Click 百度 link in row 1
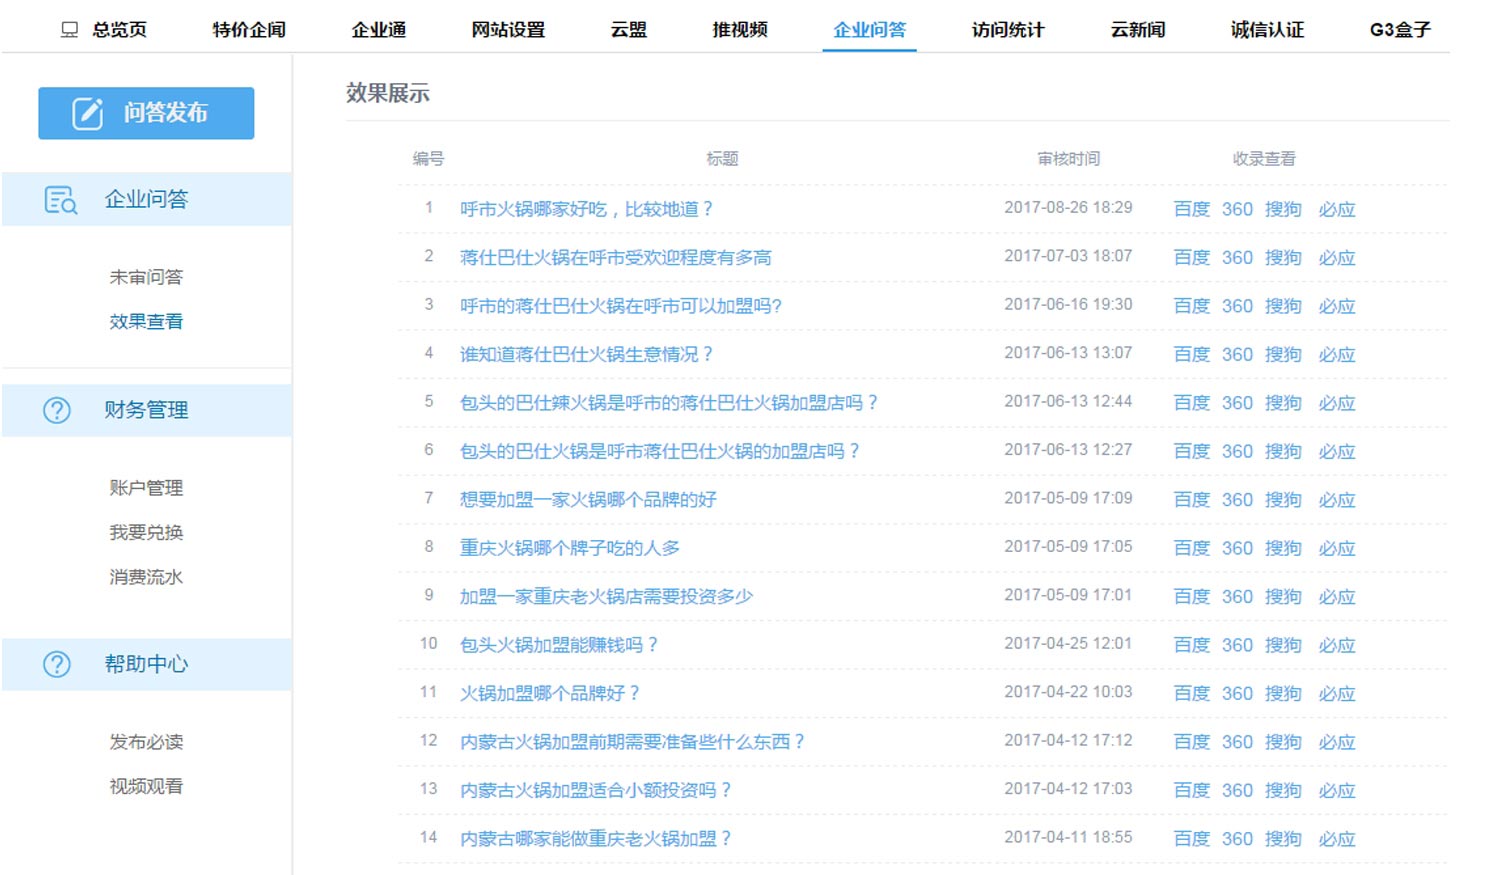 (x=1192, y=209)
